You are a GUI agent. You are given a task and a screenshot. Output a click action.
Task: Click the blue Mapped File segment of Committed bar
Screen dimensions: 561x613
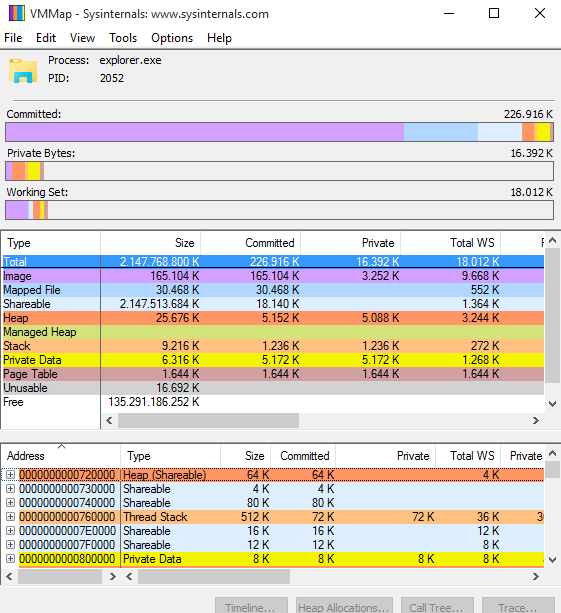(x=441, y=132)
